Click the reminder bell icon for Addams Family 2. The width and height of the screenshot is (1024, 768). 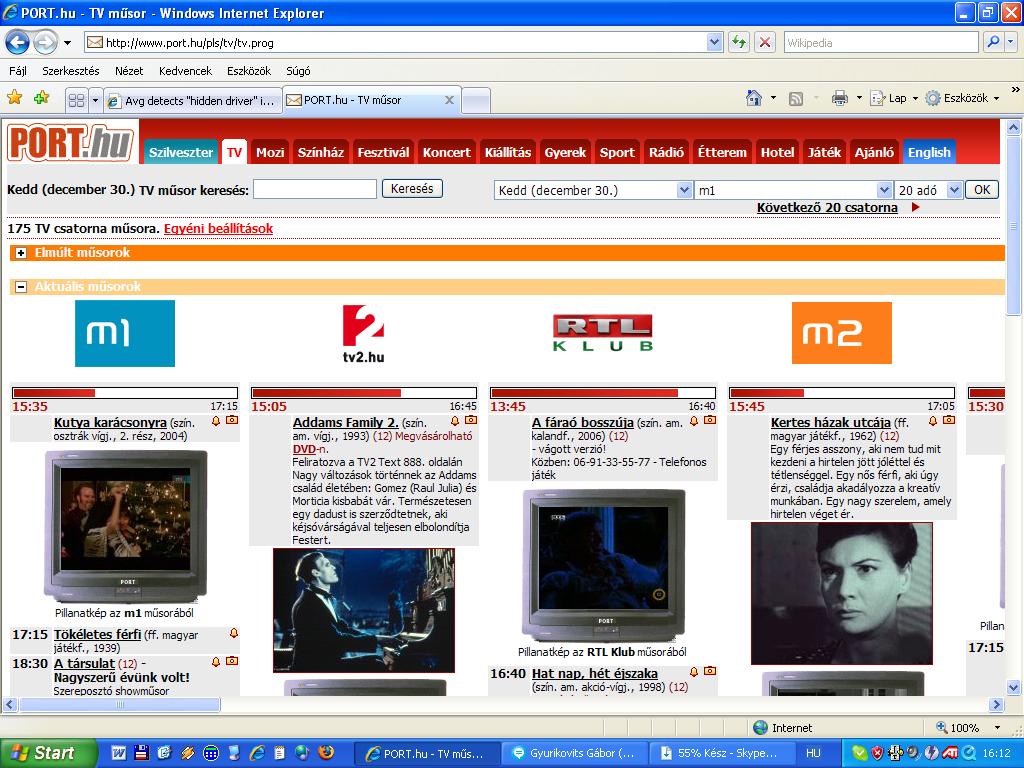455,421
